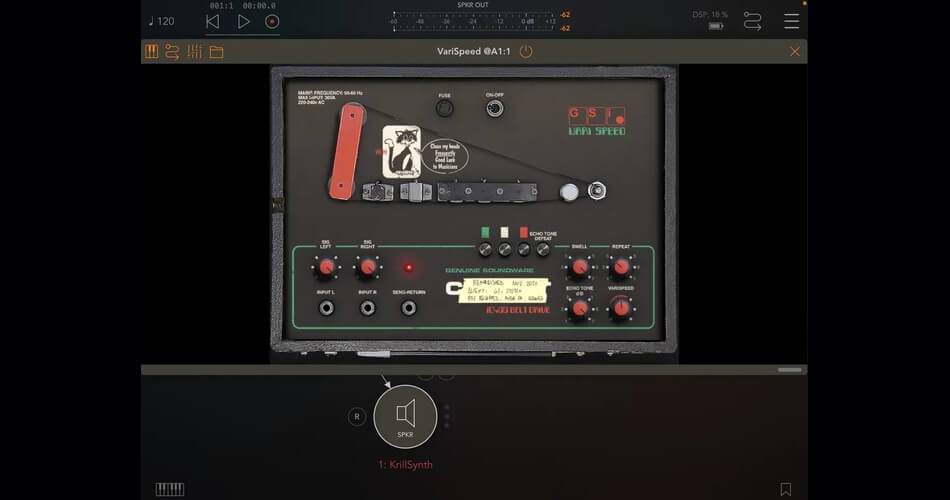Open the plugin MIDI routing icon in the orange toolbar
Screen dimensions: 950x500
pos(173,52)
